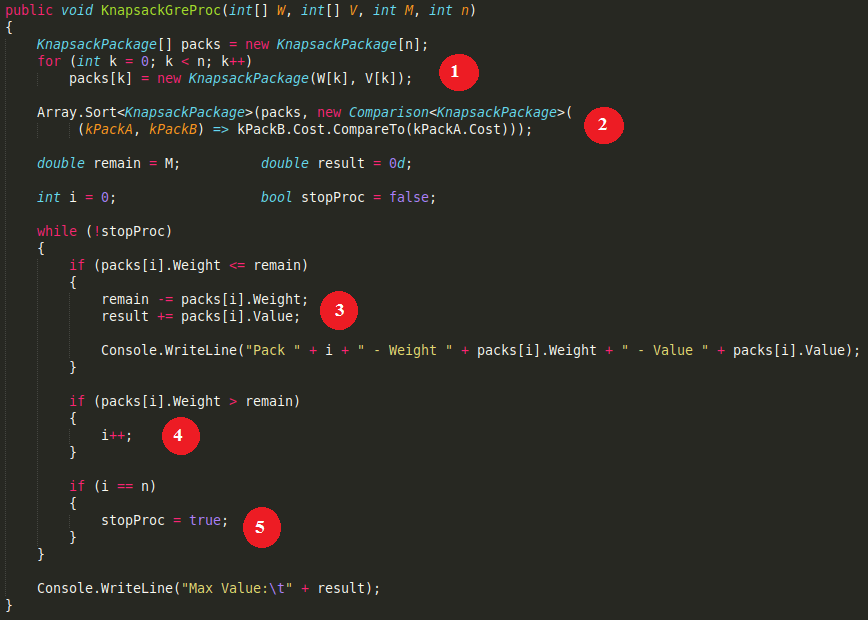Click the double remain = M declaration
Screen dimensions: 868x620
108,163
